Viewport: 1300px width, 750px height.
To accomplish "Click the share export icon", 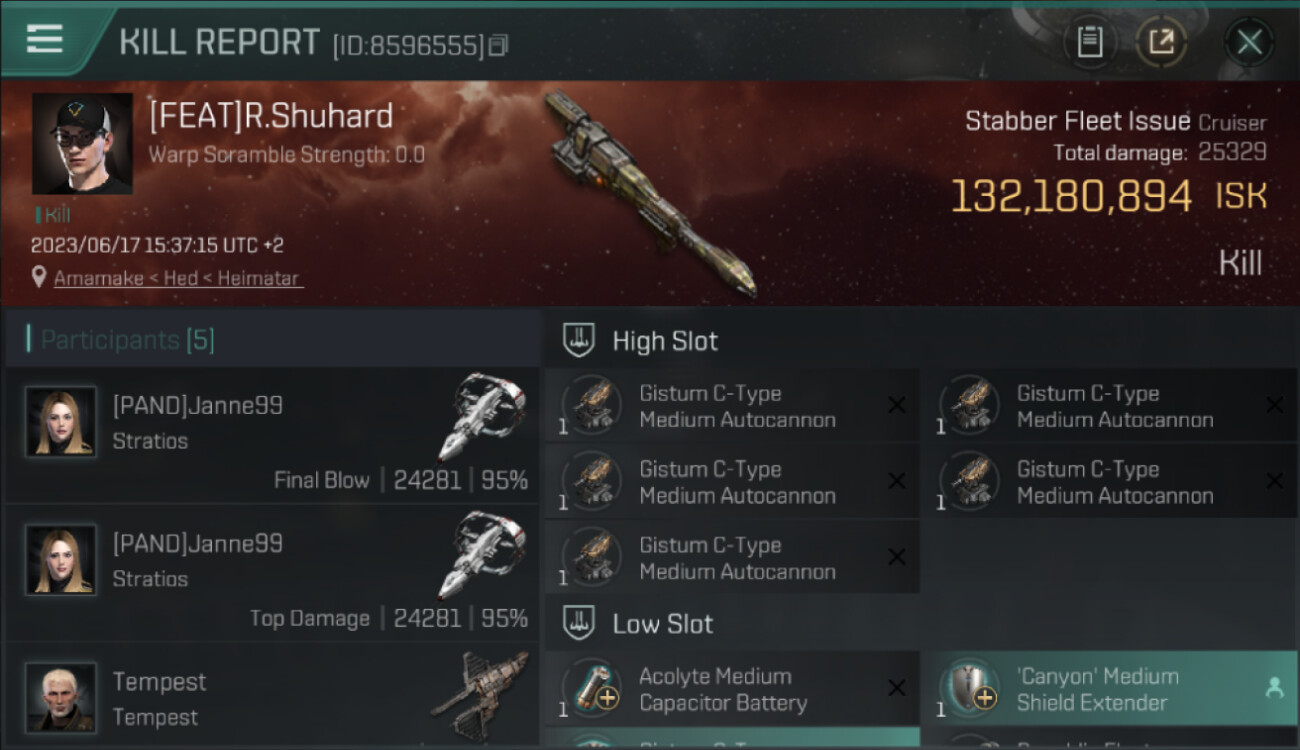I will coord(1161,42).
